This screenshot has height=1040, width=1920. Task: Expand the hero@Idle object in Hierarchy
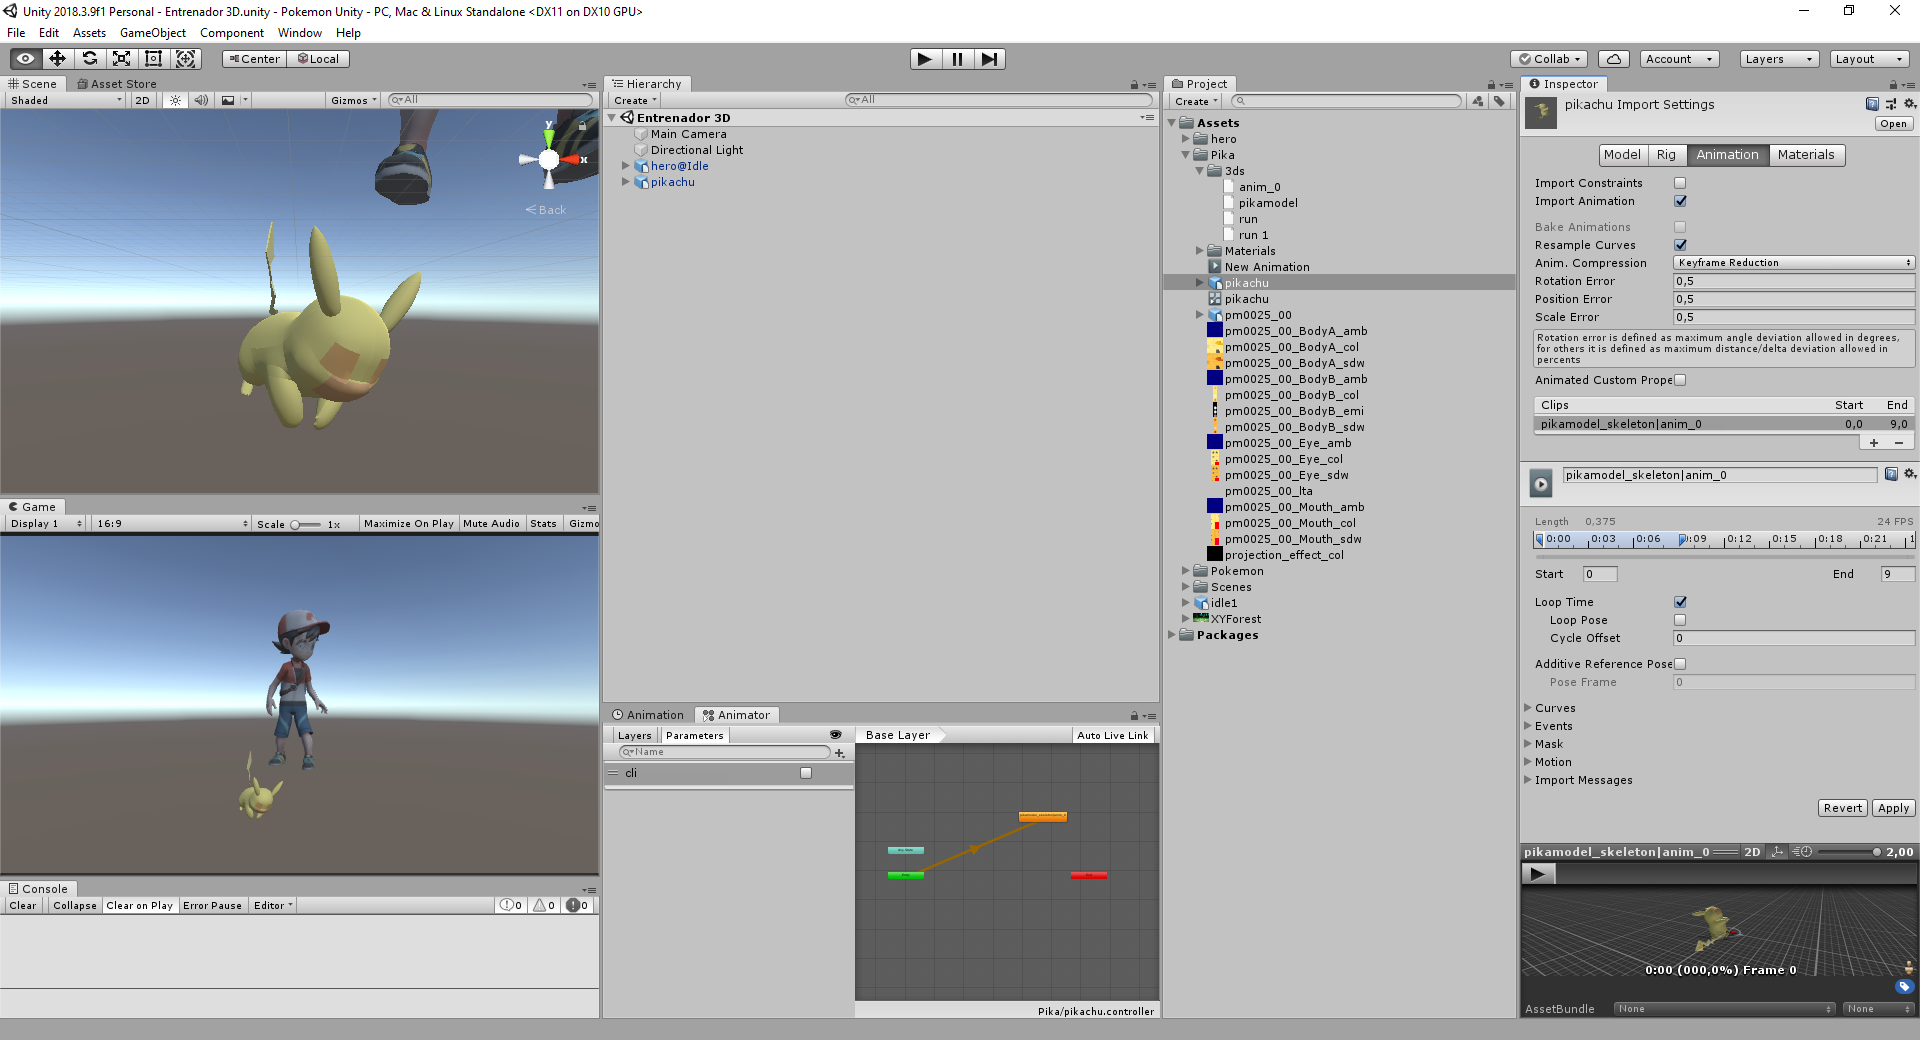tap(626, 166)
